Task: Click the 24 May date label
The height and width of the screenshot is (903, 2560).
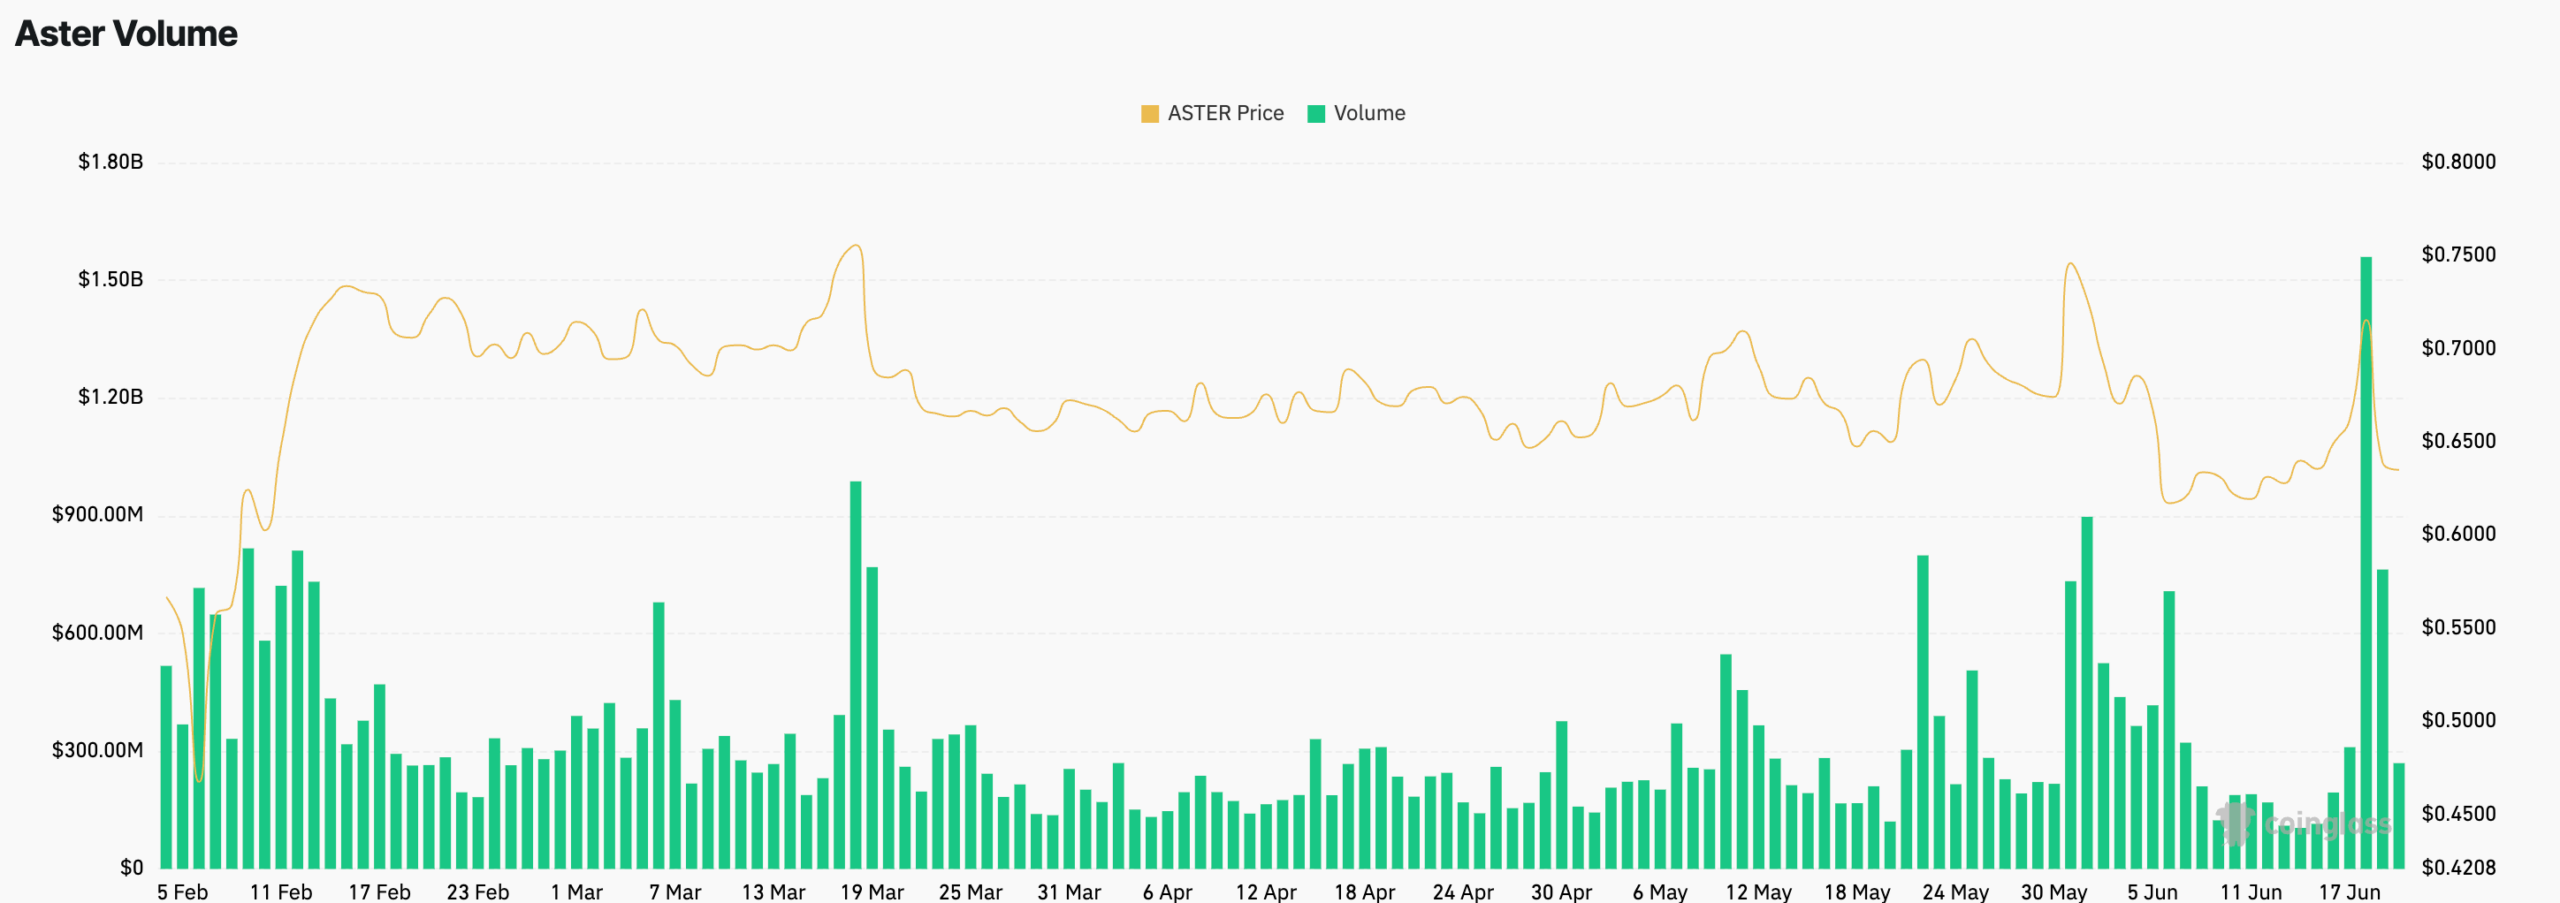Action: tap(1956, 892)
